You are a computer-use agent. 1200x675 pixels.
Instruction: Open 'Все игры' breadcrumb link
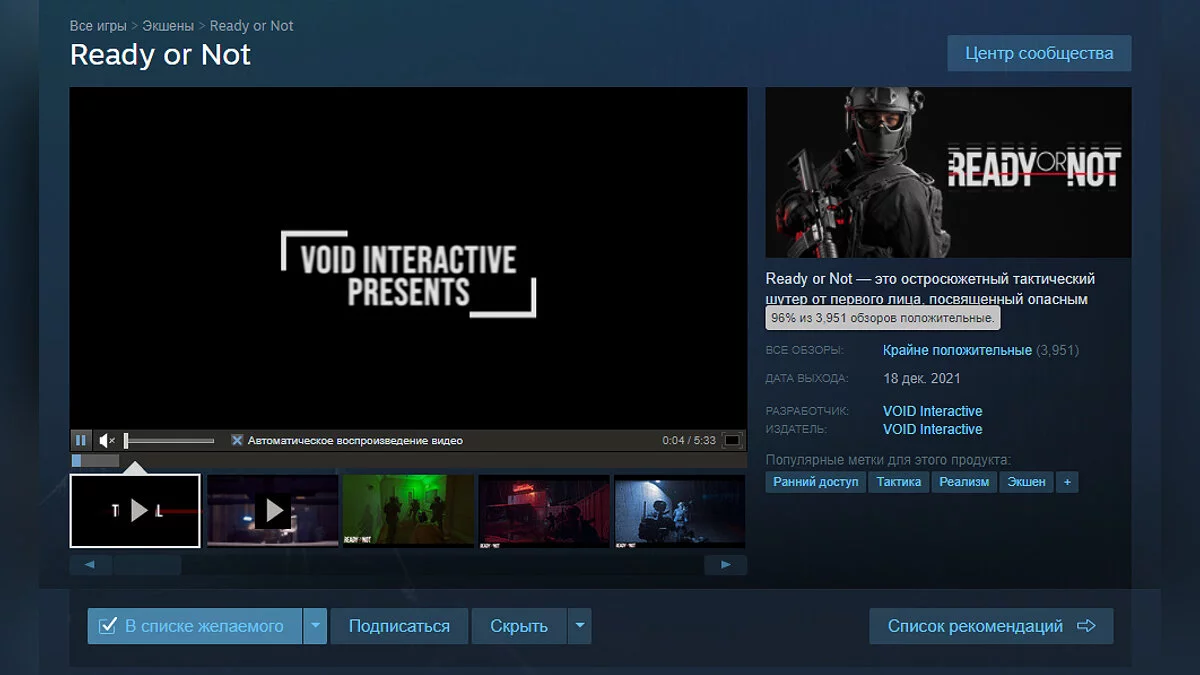tap(97, 26)
